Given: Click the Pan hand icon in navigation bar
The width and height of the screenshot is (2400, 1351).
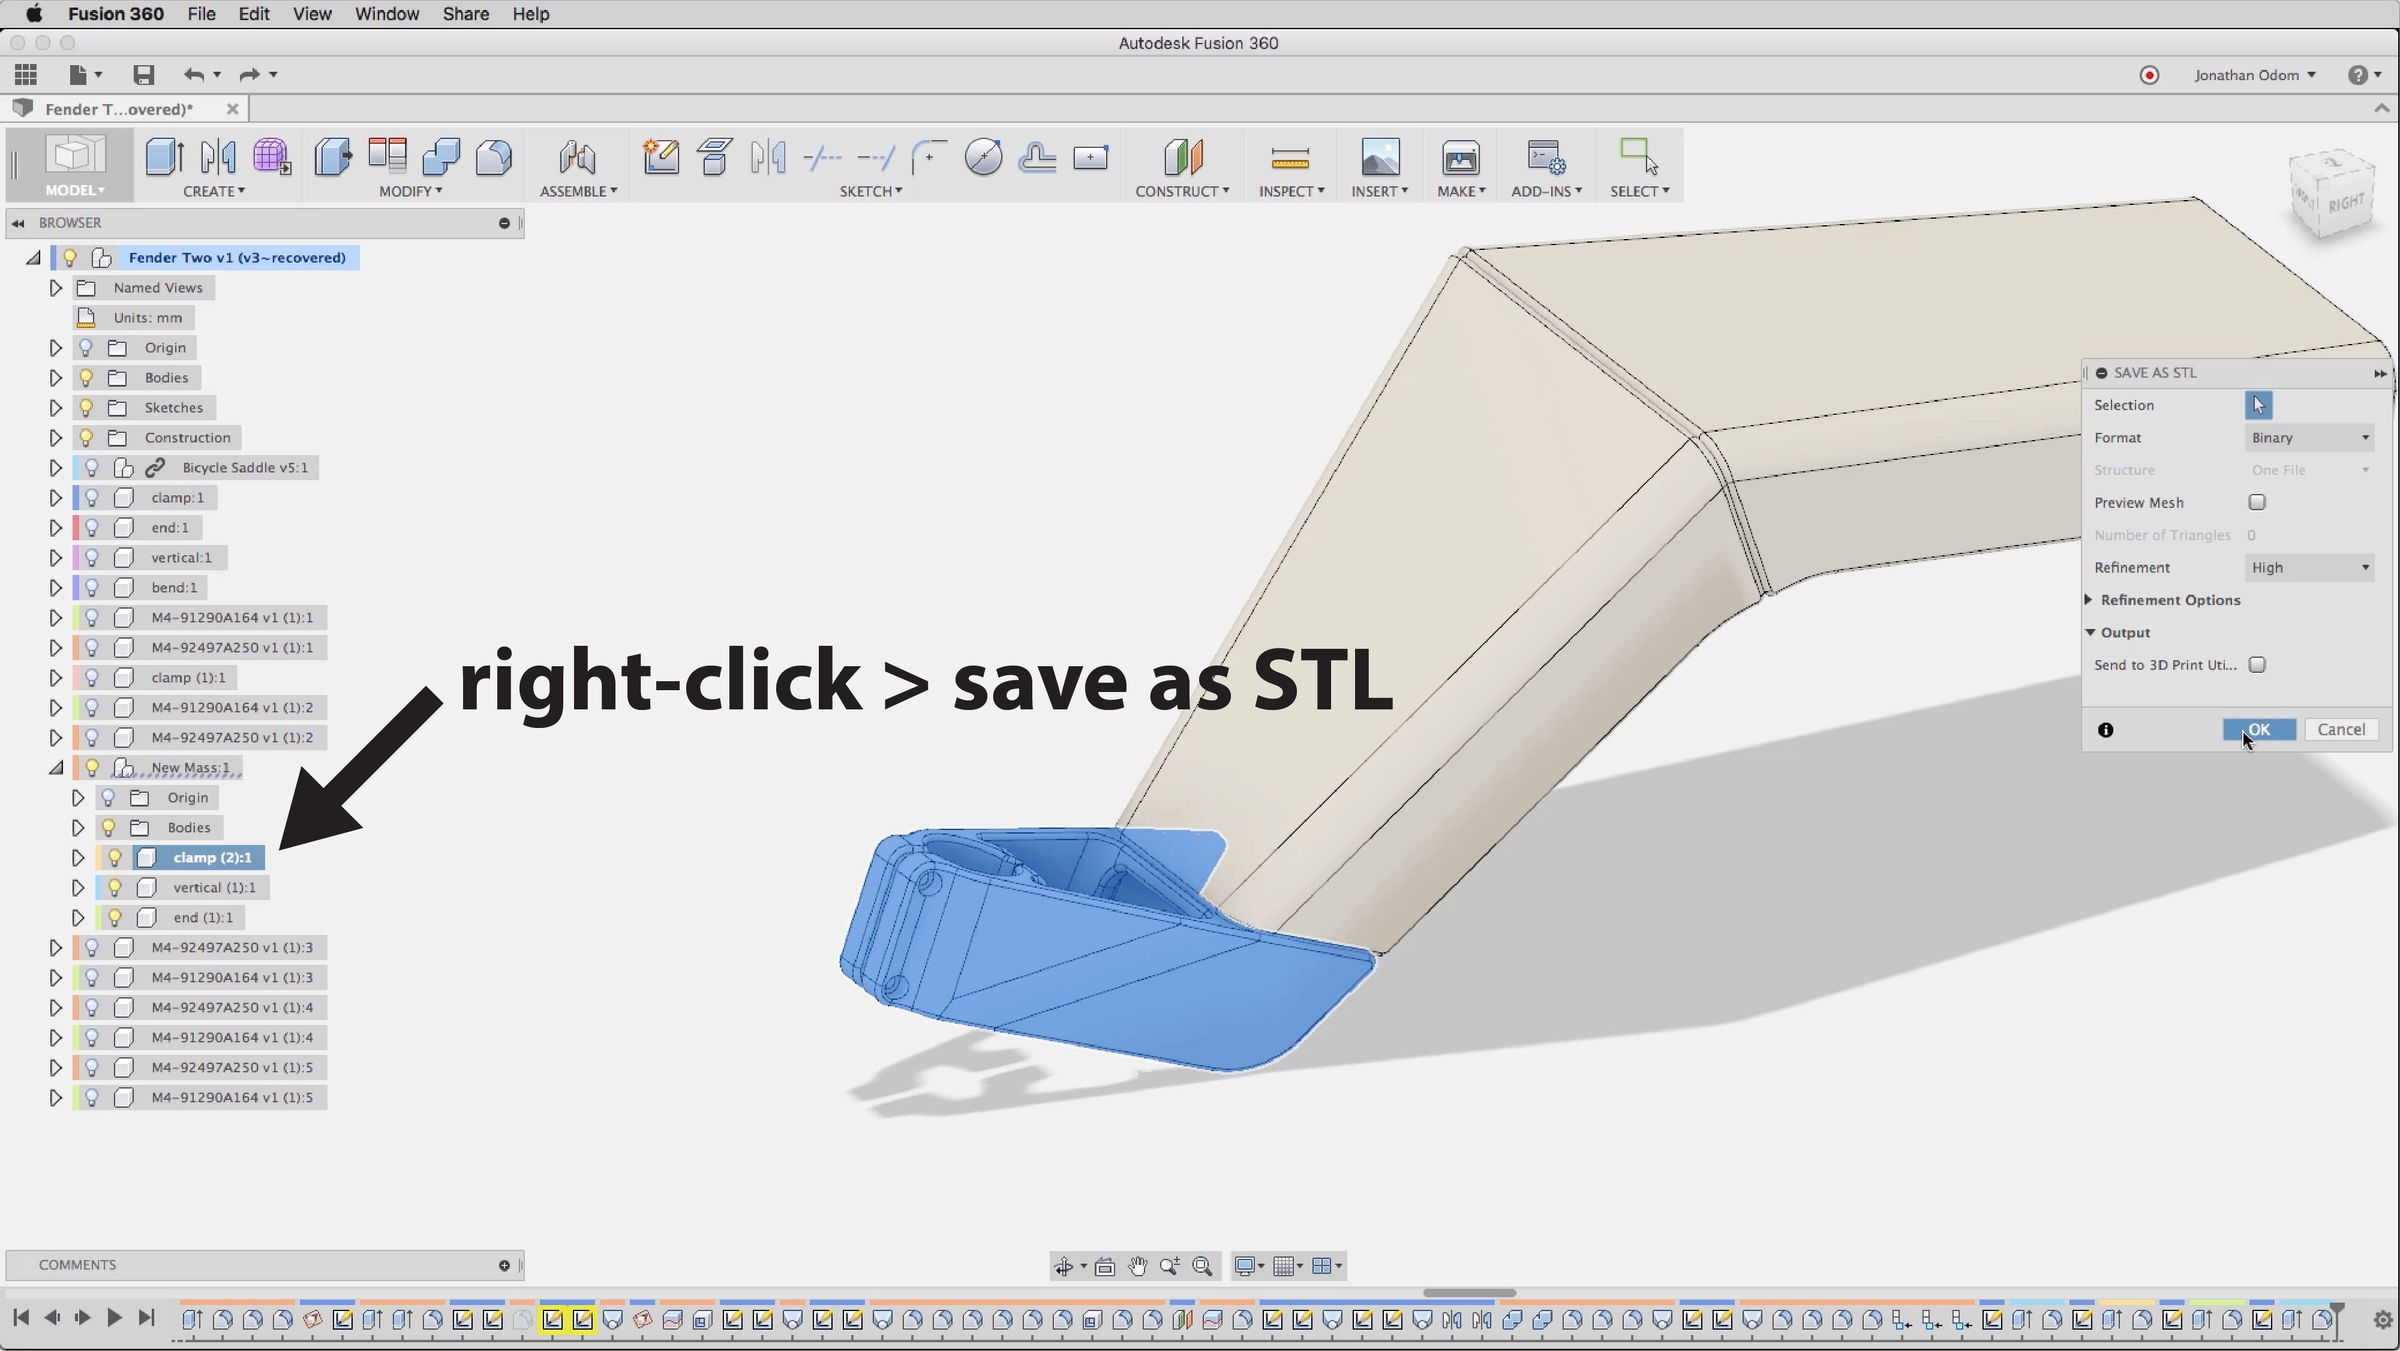Looking at the screenshot, I should tap(1137, 1266).
